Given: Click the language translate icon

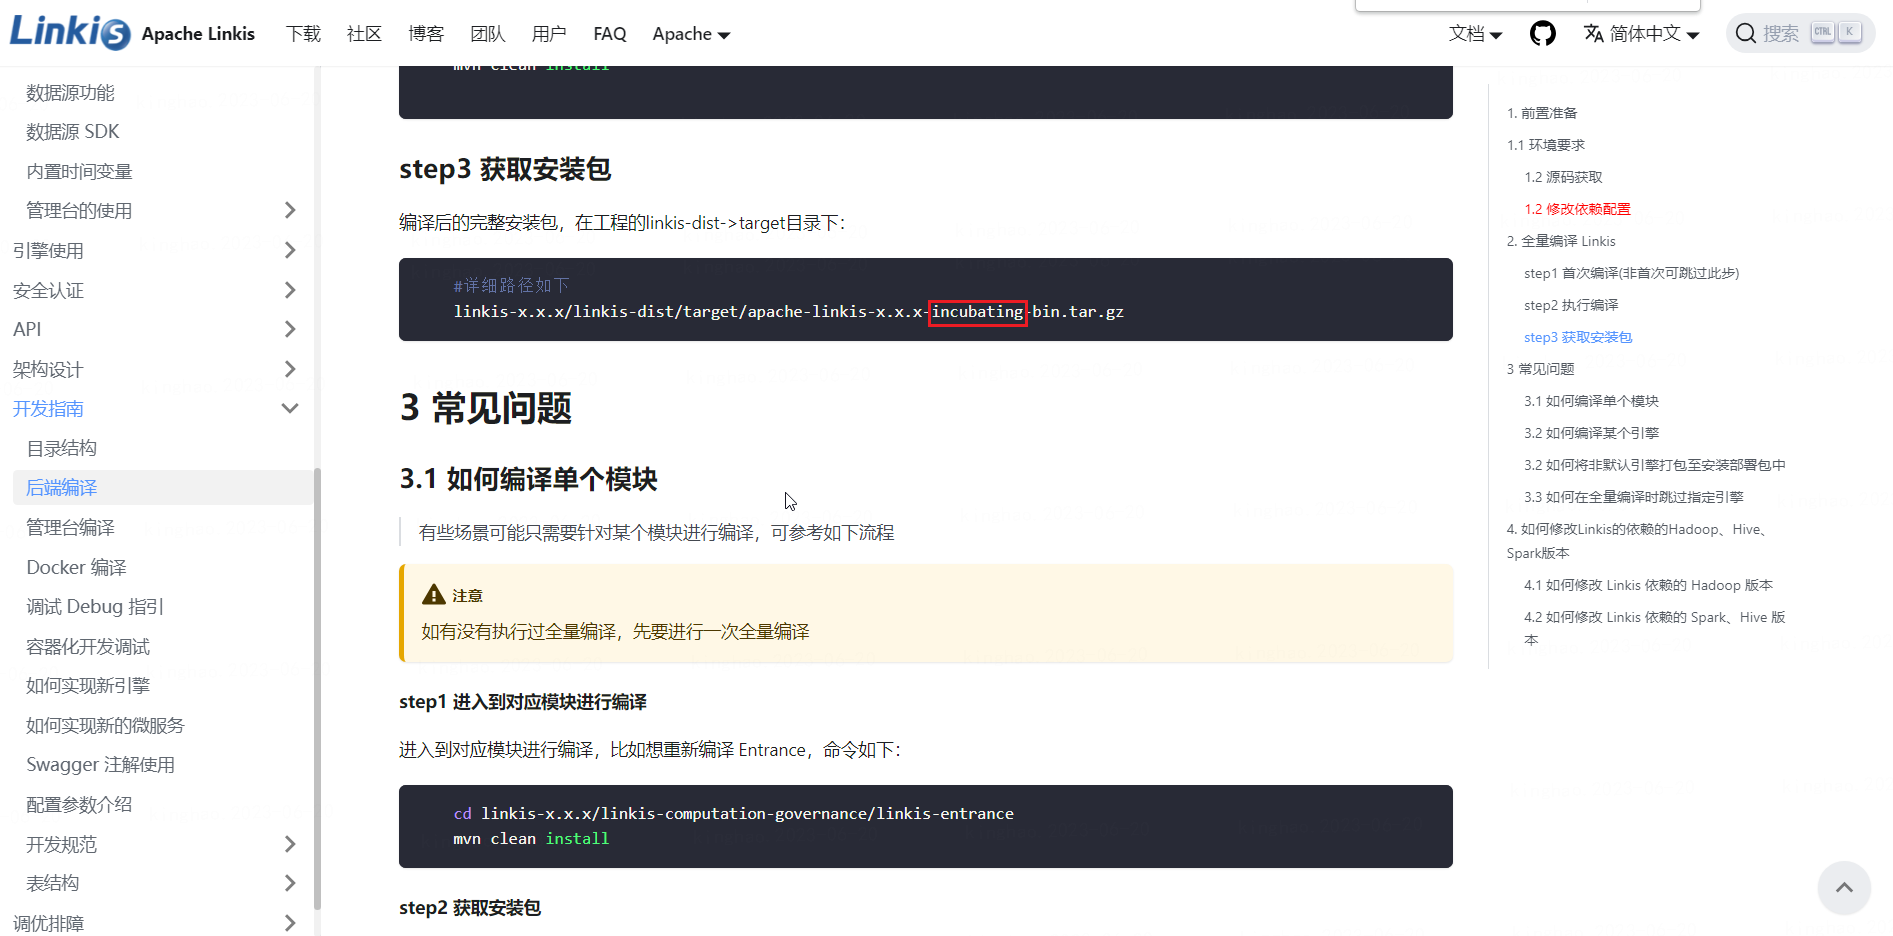Looking at the screenshot, I should point(1594,34).
